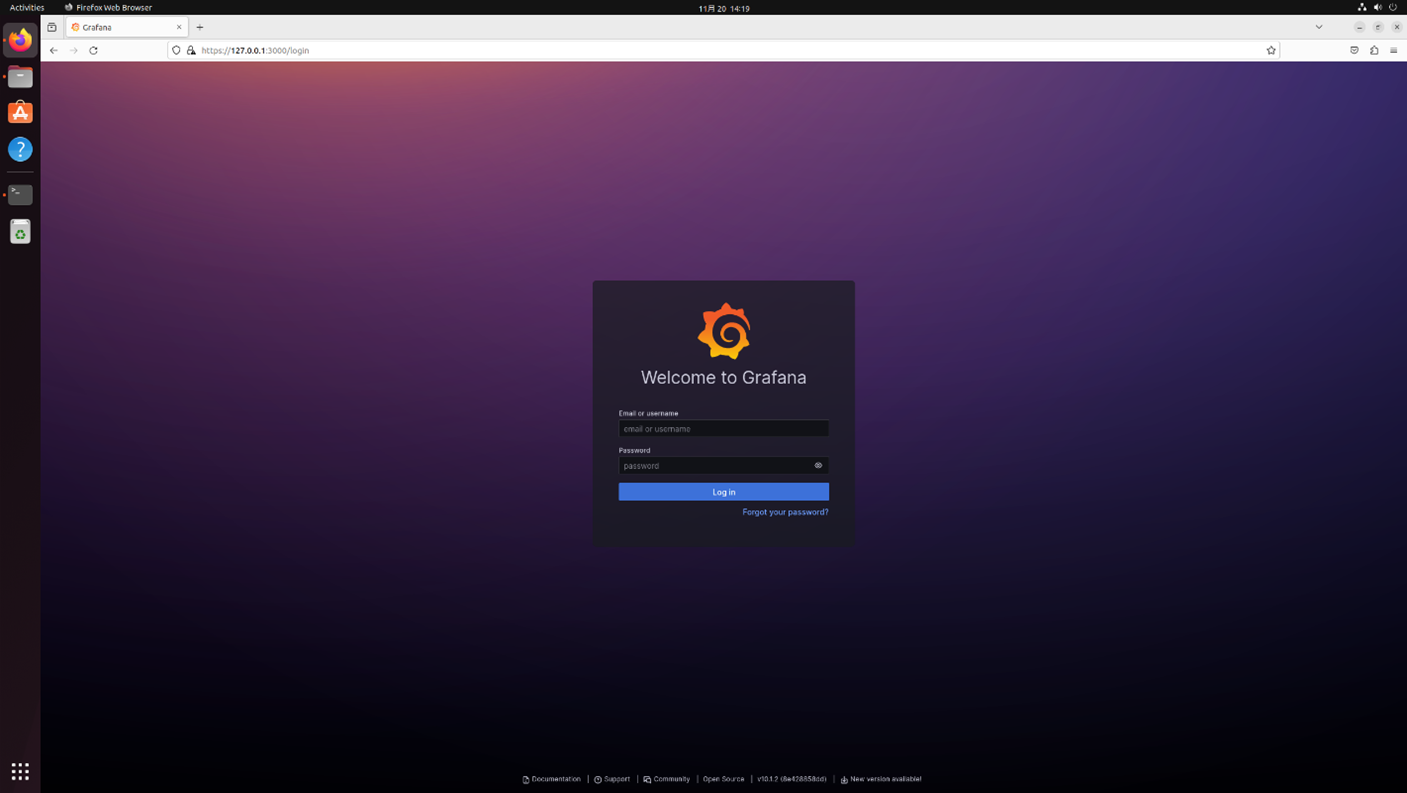Open a new tab with plus button
This screenshot has width=1407, height=793.
click(200, 27)
